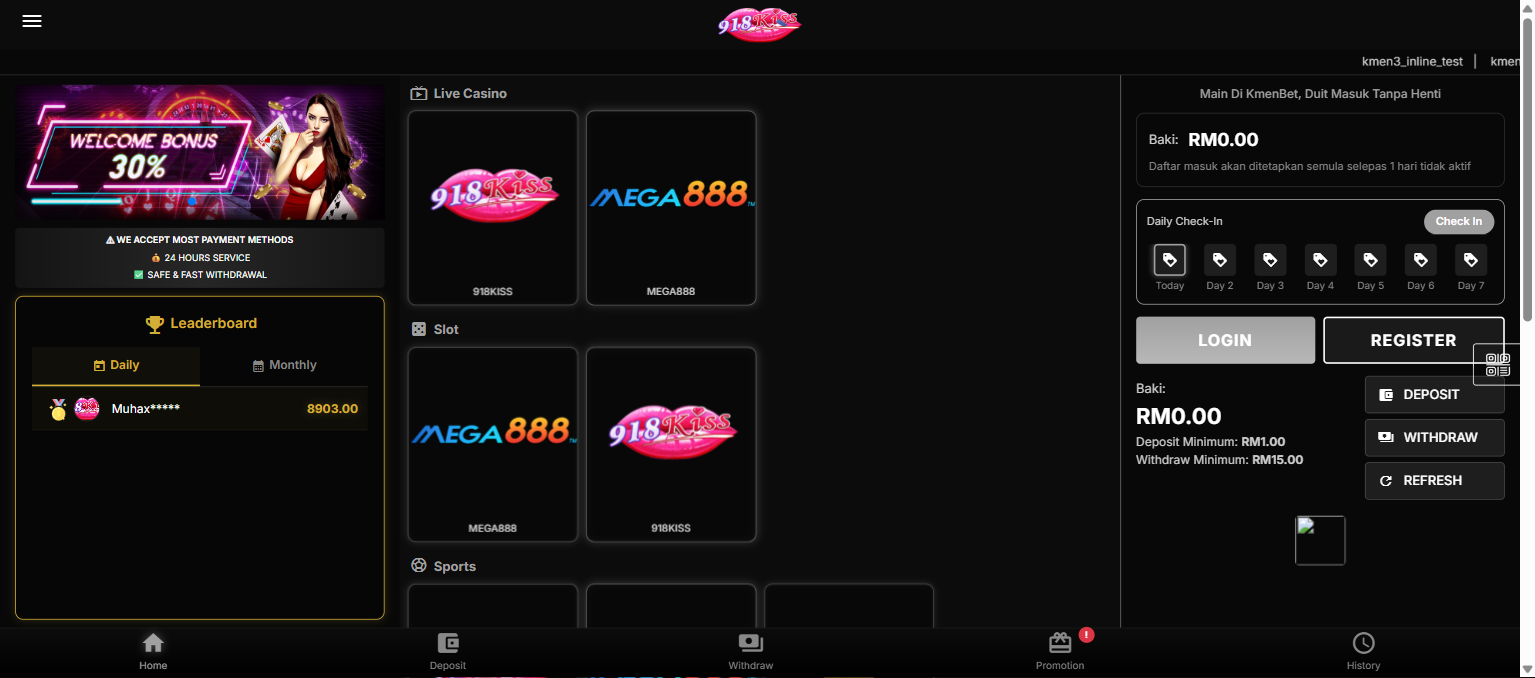Select Day 7 check-in tag
The width and height of the screenshot is (1535, 678).
tap(1470, 261)
